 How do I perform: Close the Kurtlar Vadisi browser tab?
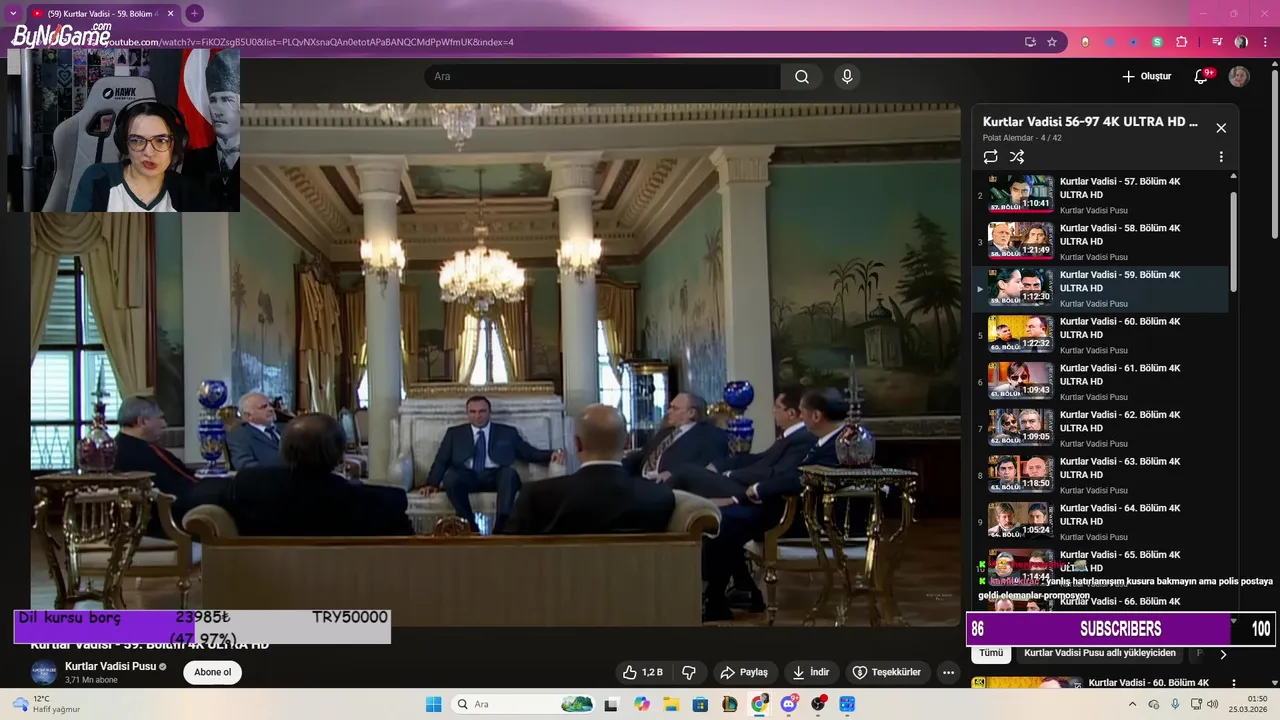click(171, 13)
